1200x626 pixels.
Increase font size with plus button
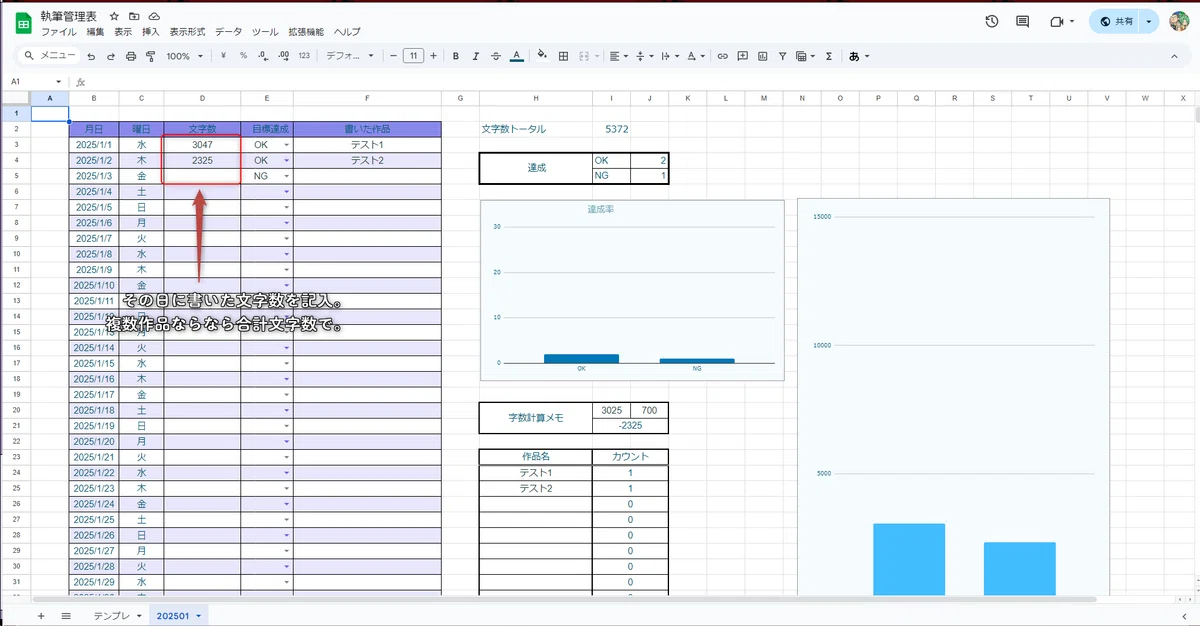433,56
